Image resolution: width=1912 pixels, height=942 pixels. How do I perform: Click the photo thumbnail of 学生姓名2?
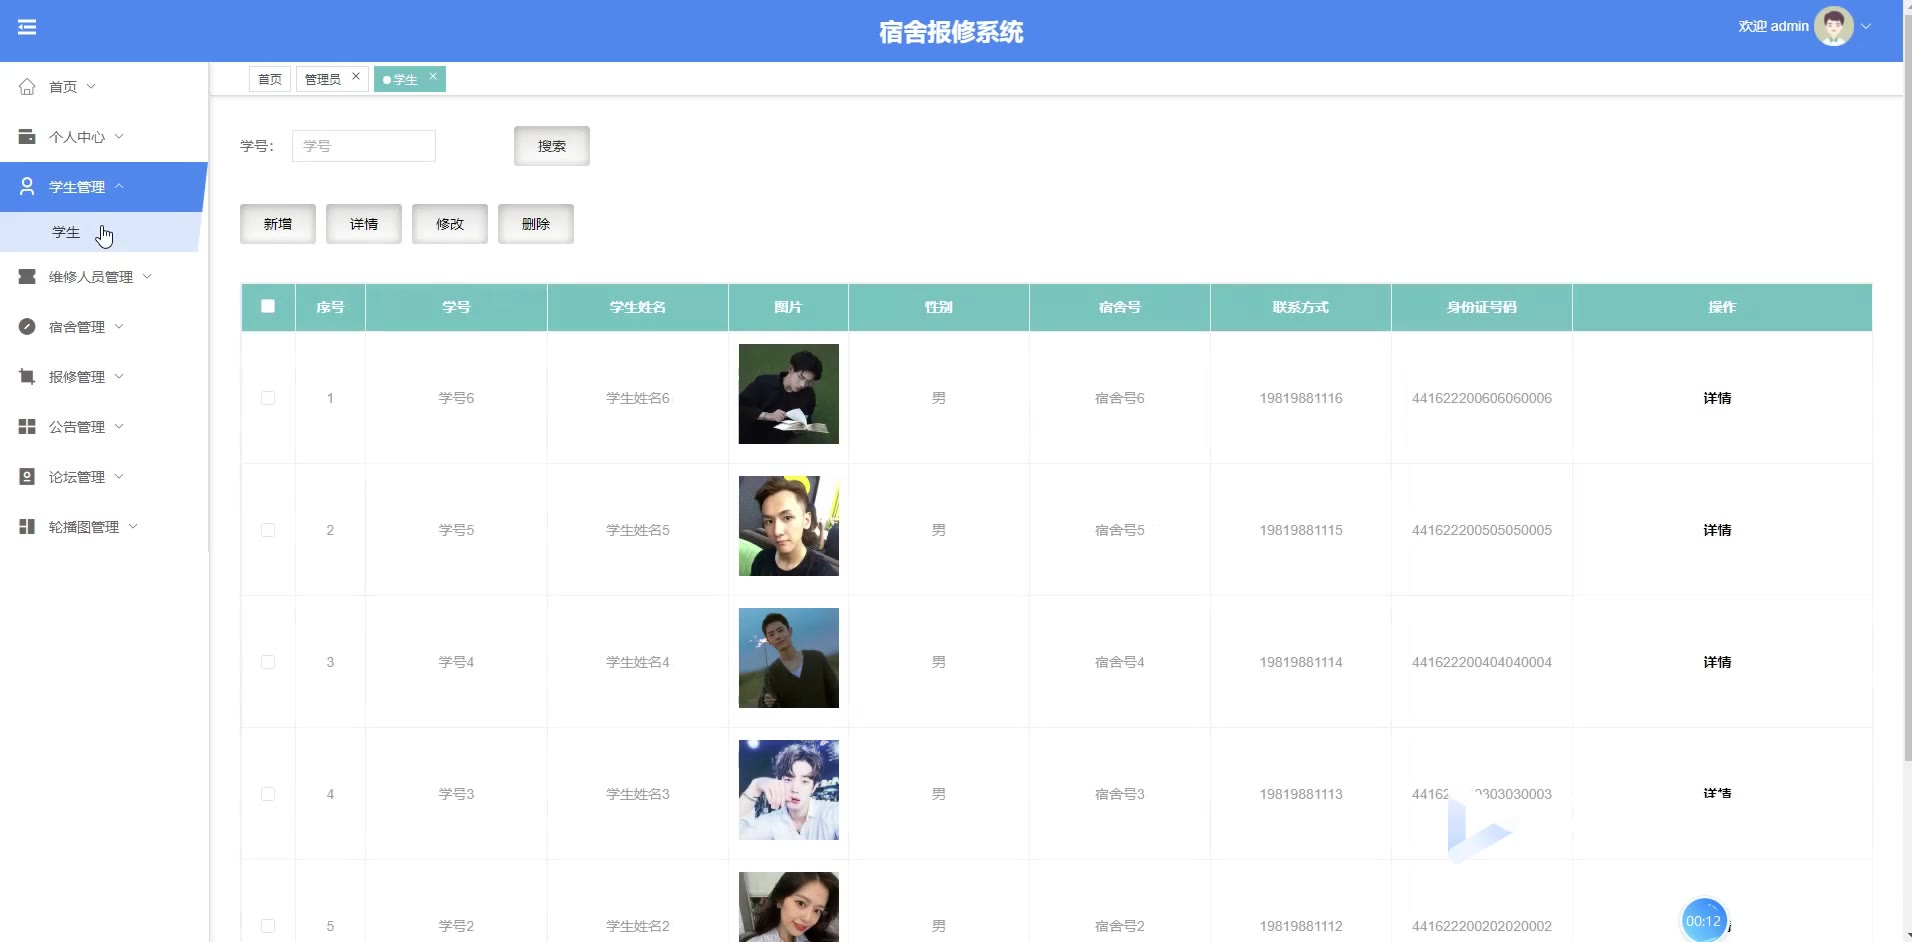coord(789,907)
